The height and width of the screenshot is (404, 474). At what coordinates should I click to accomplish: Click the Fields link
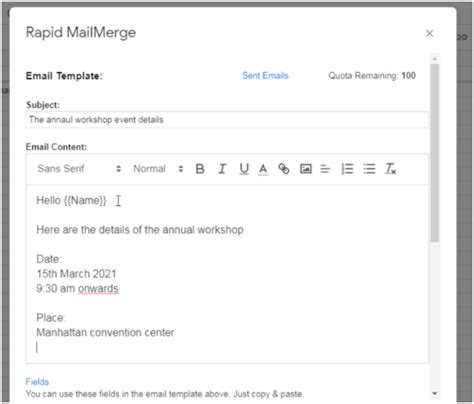(37, 382)
